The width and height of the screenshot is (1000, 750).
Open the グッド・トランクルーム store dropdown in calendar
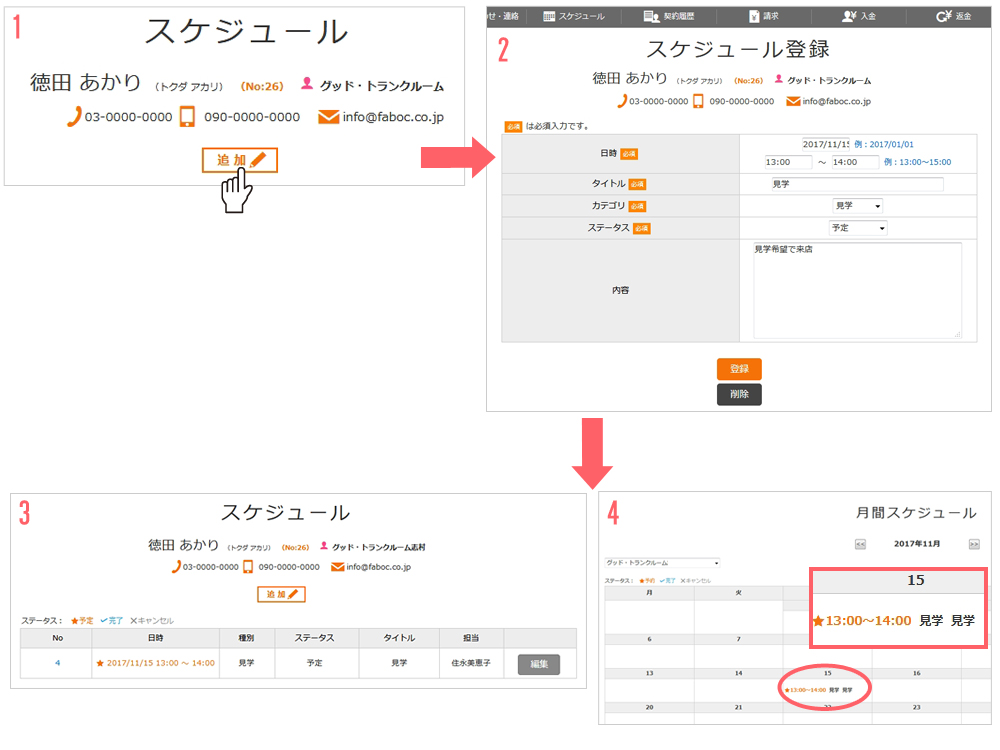663,562
